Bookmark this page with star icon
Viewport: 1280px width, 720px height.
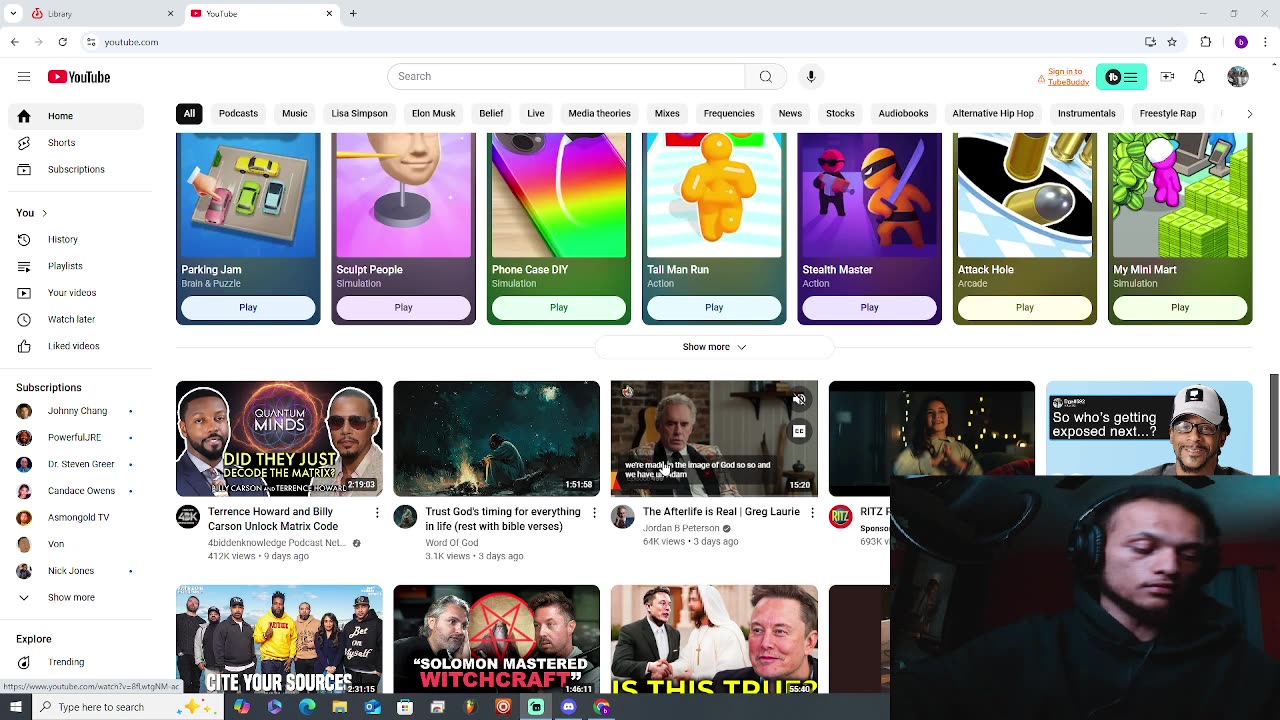click(1172, 42)
